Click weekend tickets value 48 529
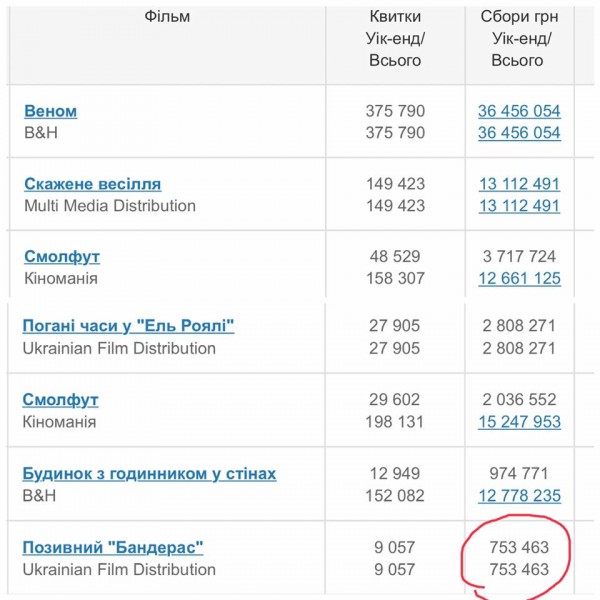600x600 pixels. pos(395,256)
